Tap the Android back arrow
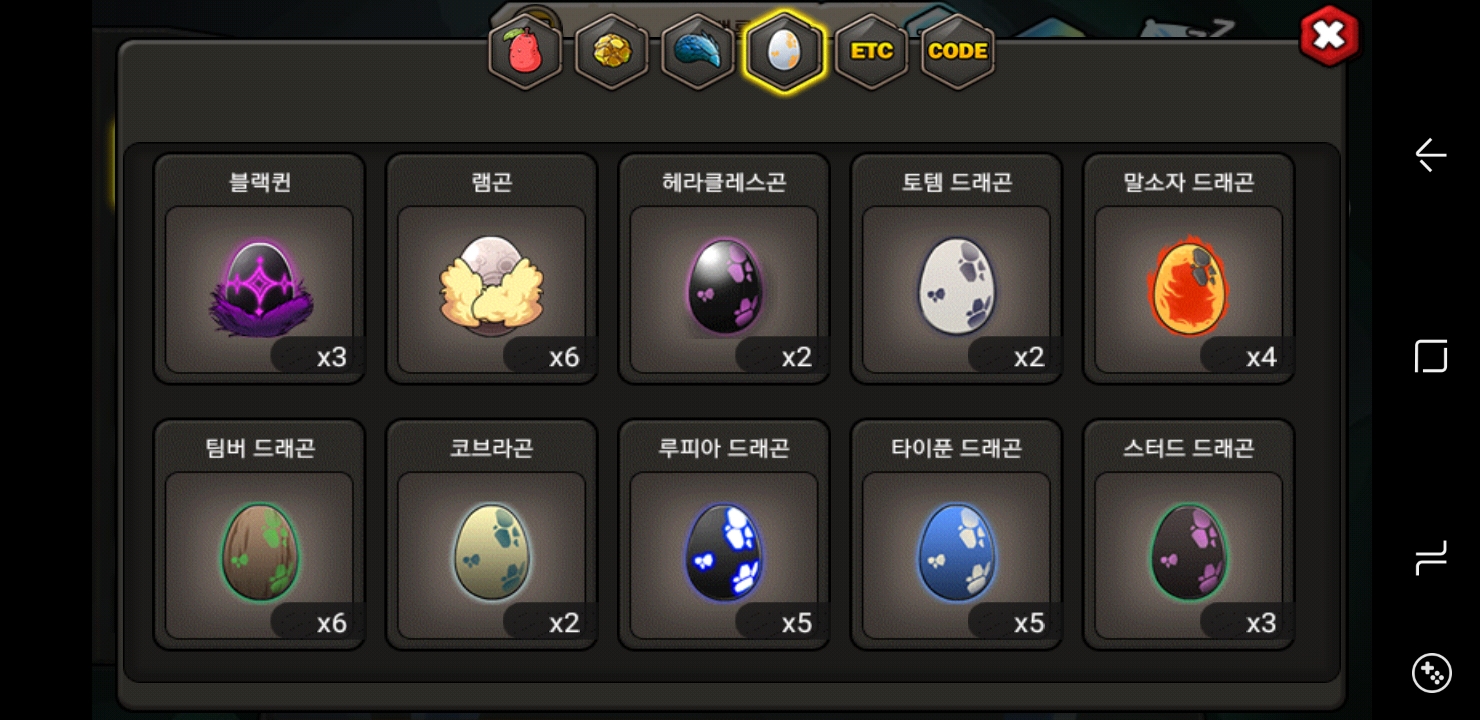The width and height of the screenshot is (1480, 720). coord(1431,155)
